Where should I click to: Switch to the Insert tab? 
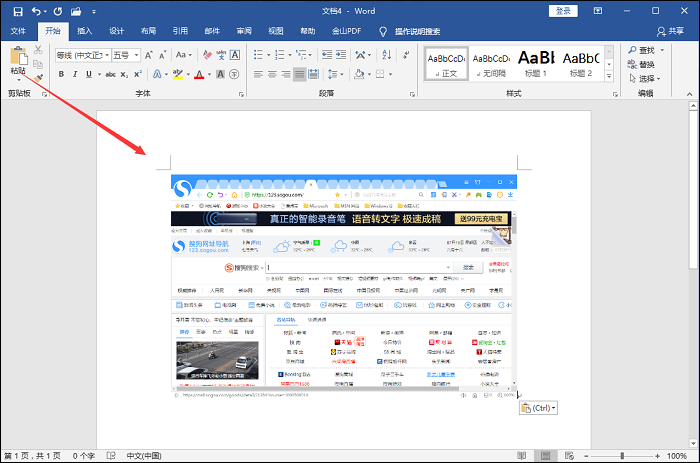84,31
